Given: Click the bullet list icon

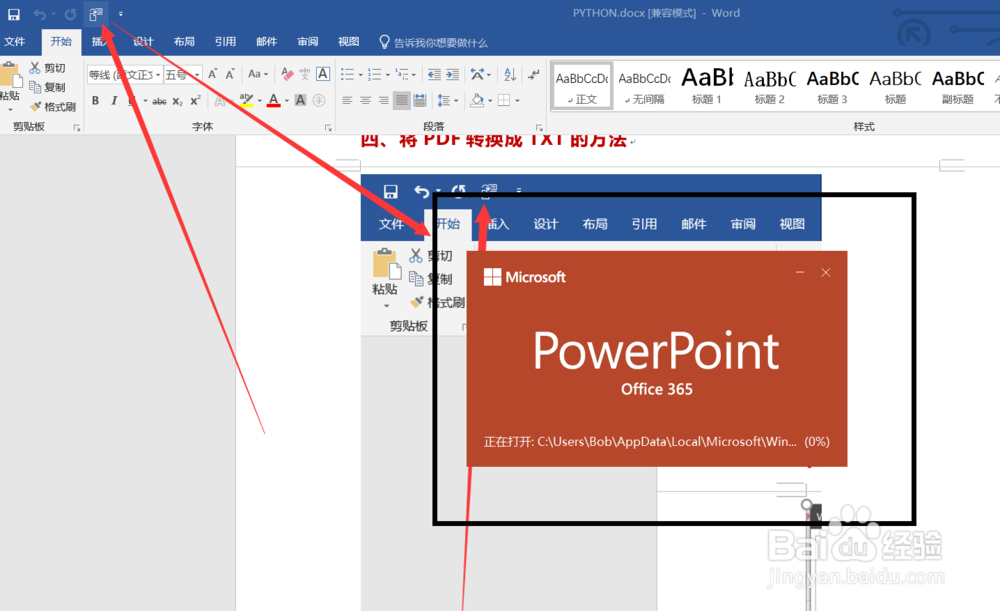Looking at the screenshot, I should coord(347,75).
